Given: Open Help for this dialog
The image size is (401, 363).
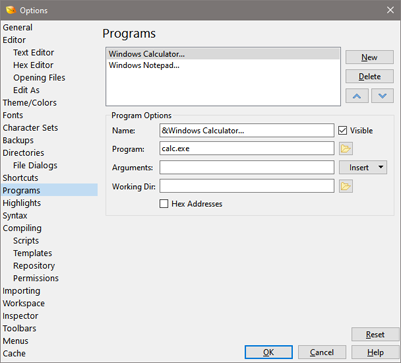Looking at the screenshot, I should 375,352.
